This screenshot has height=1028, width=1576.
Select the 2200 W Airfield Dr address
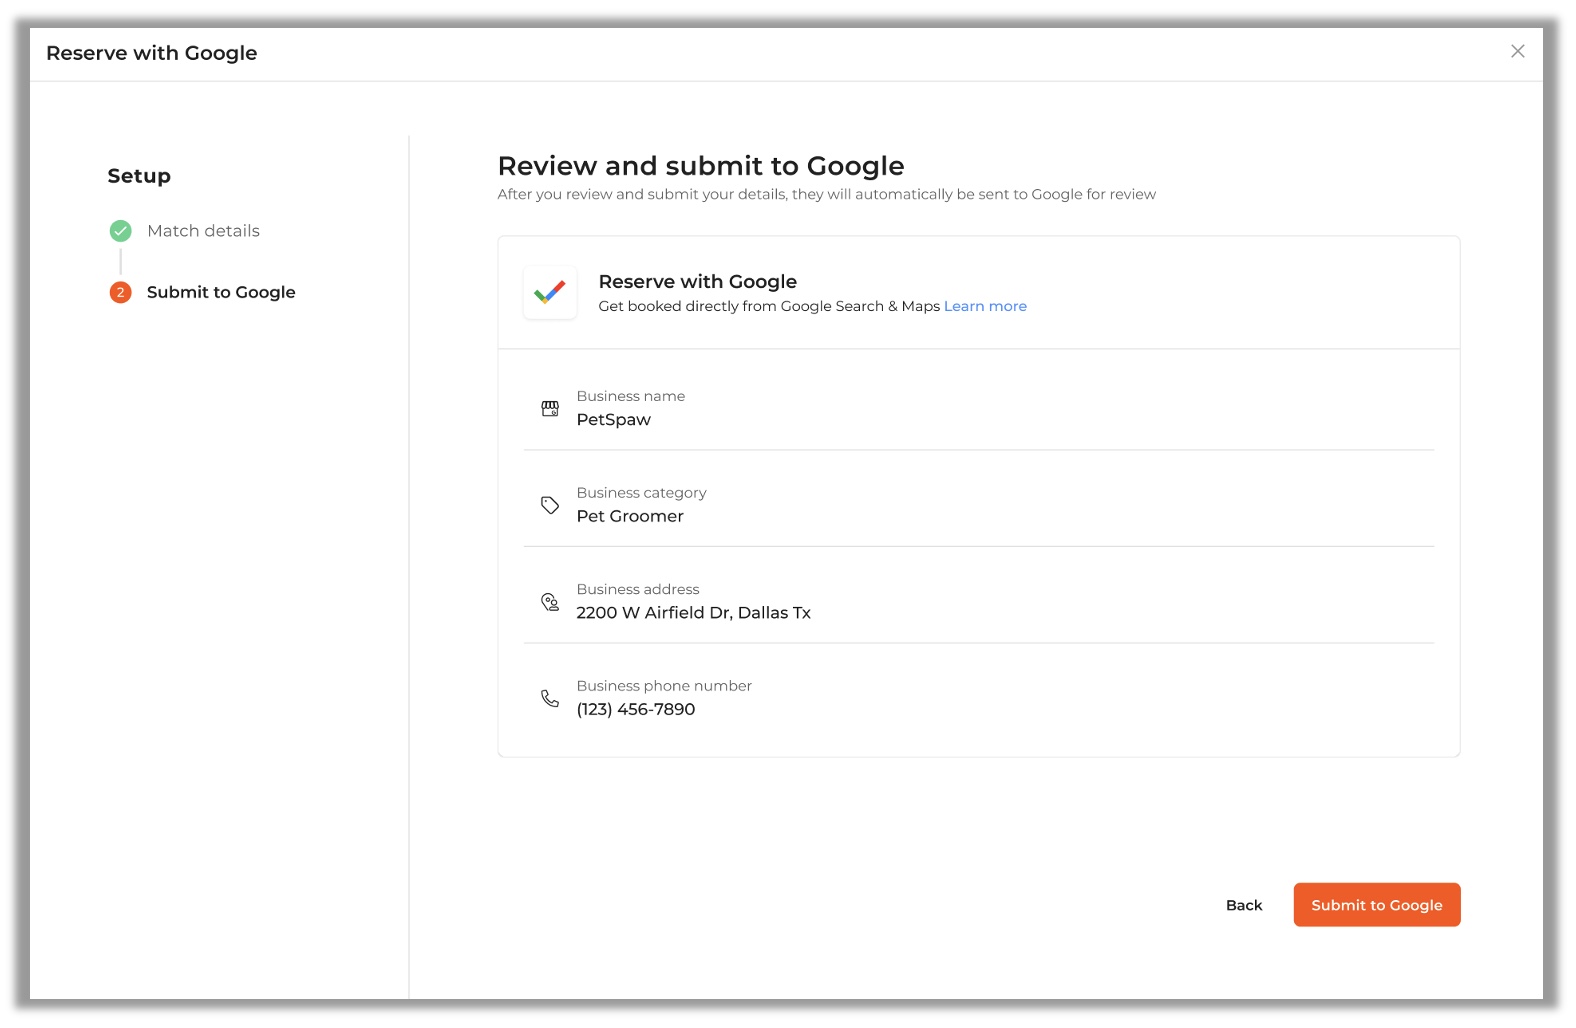(x=693, y=613)
